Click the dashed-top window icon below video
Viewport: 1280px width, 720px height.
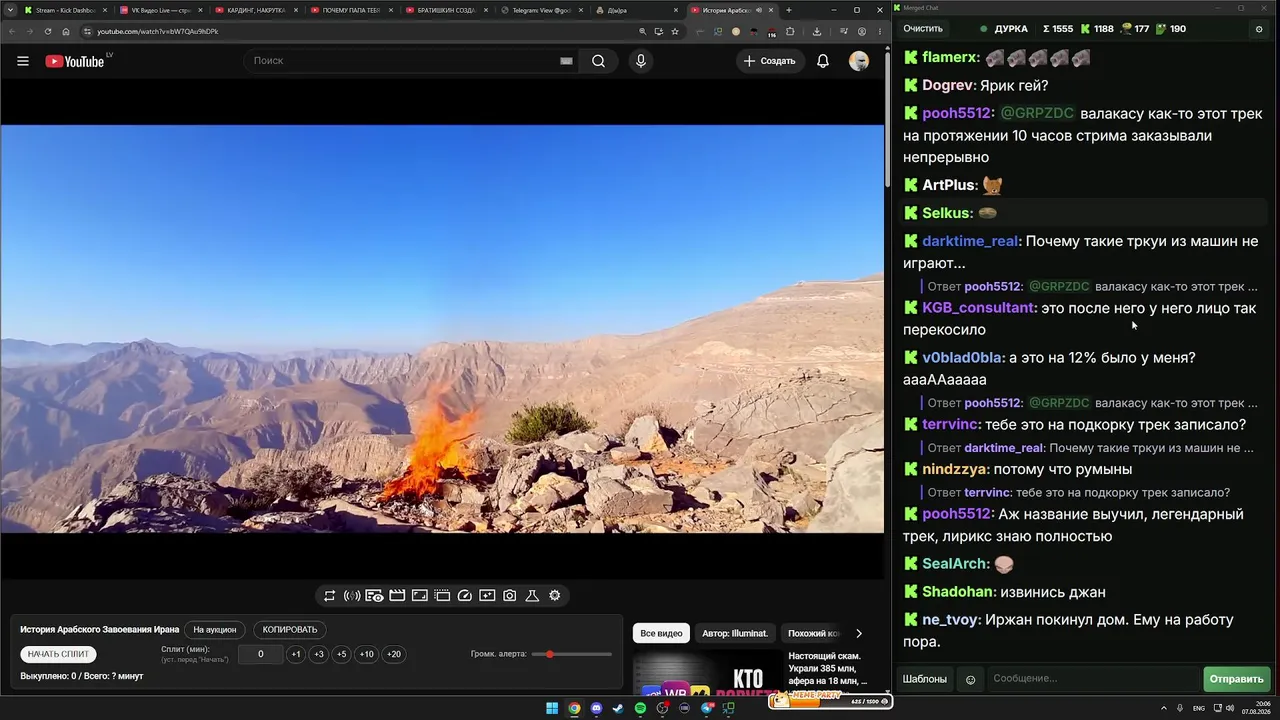[x=442, y=596]
